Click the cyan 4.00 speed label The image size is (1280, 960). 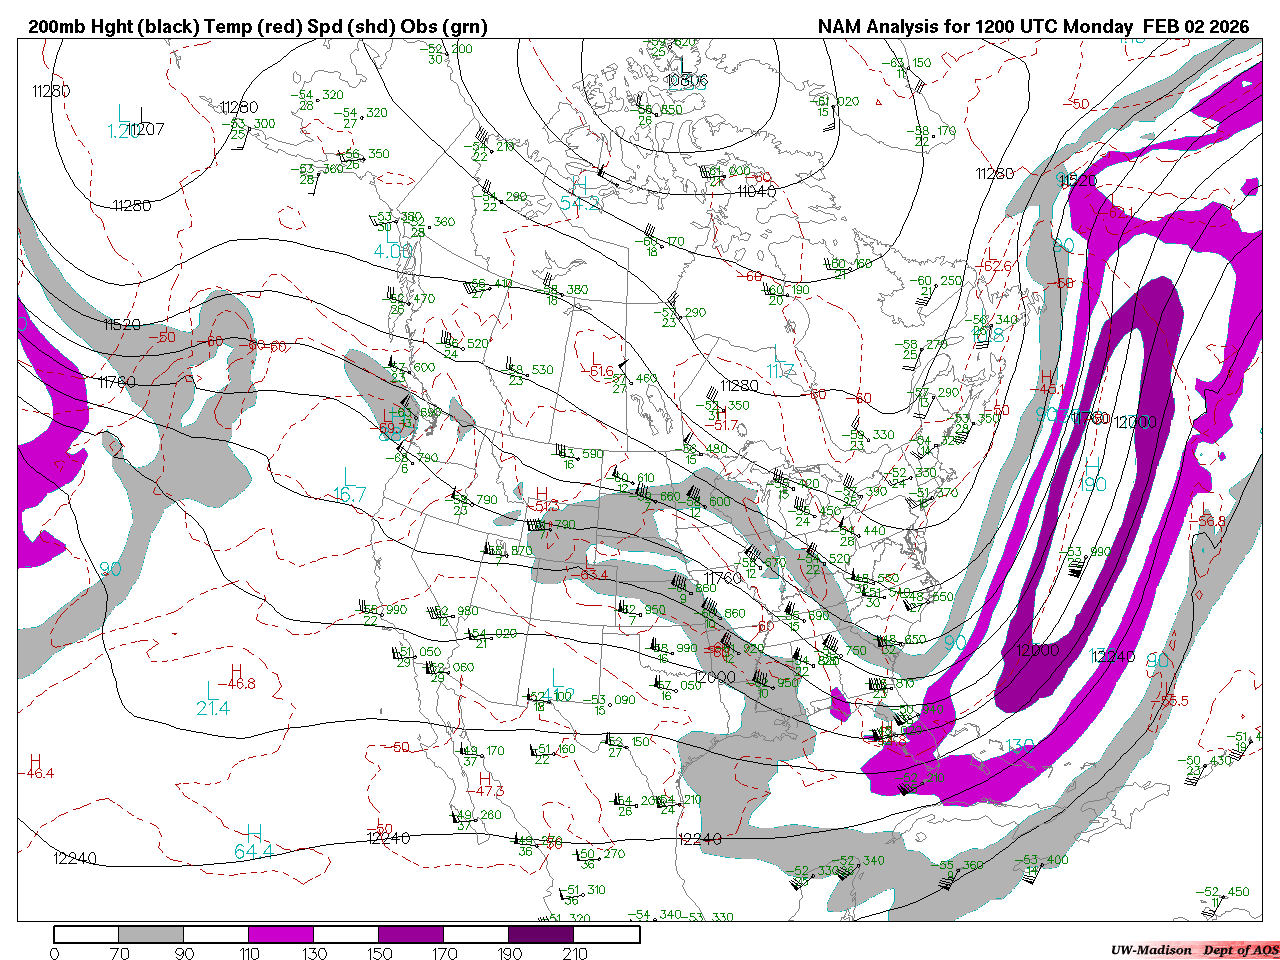tap(393, 252)
